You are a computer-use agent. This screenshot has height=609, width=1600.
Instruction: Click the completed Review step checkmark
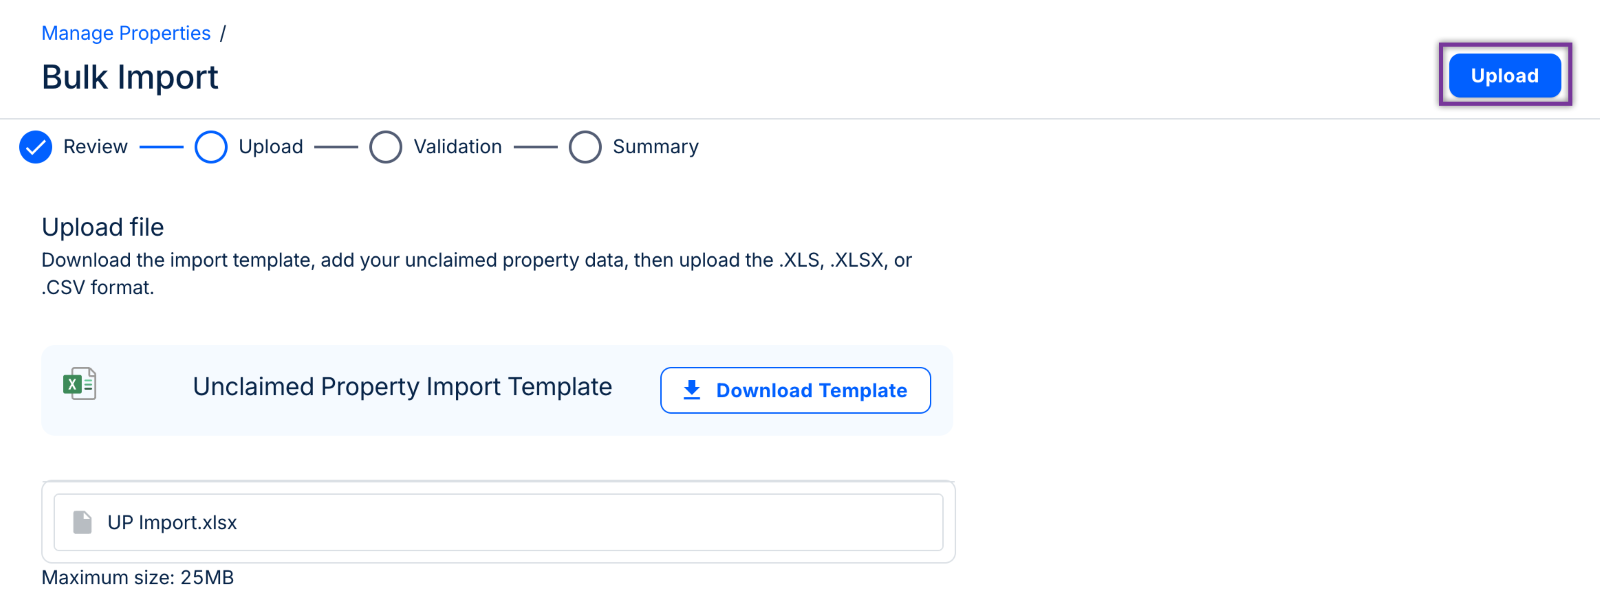click(36, 147)
